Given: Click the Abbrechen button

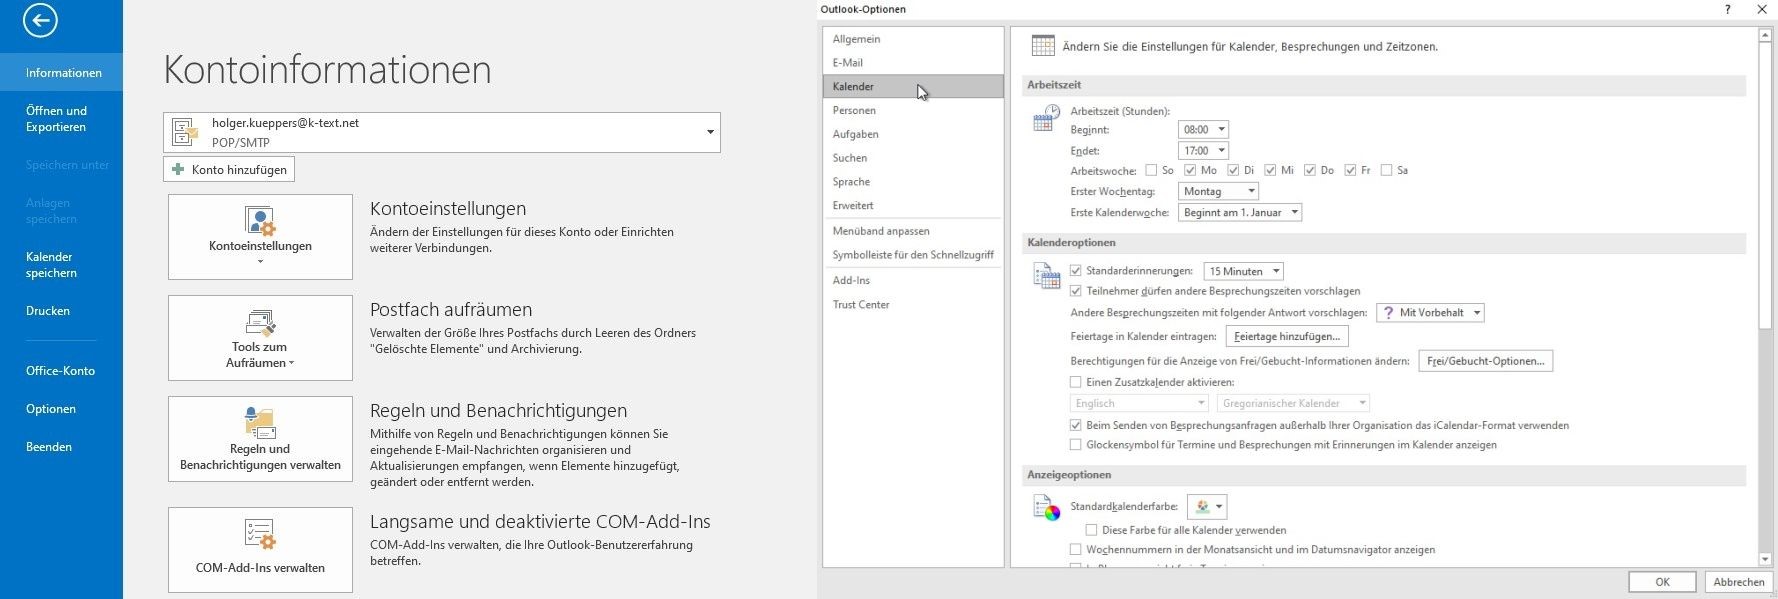Looking at the screenshot, I should [1739, 582].
